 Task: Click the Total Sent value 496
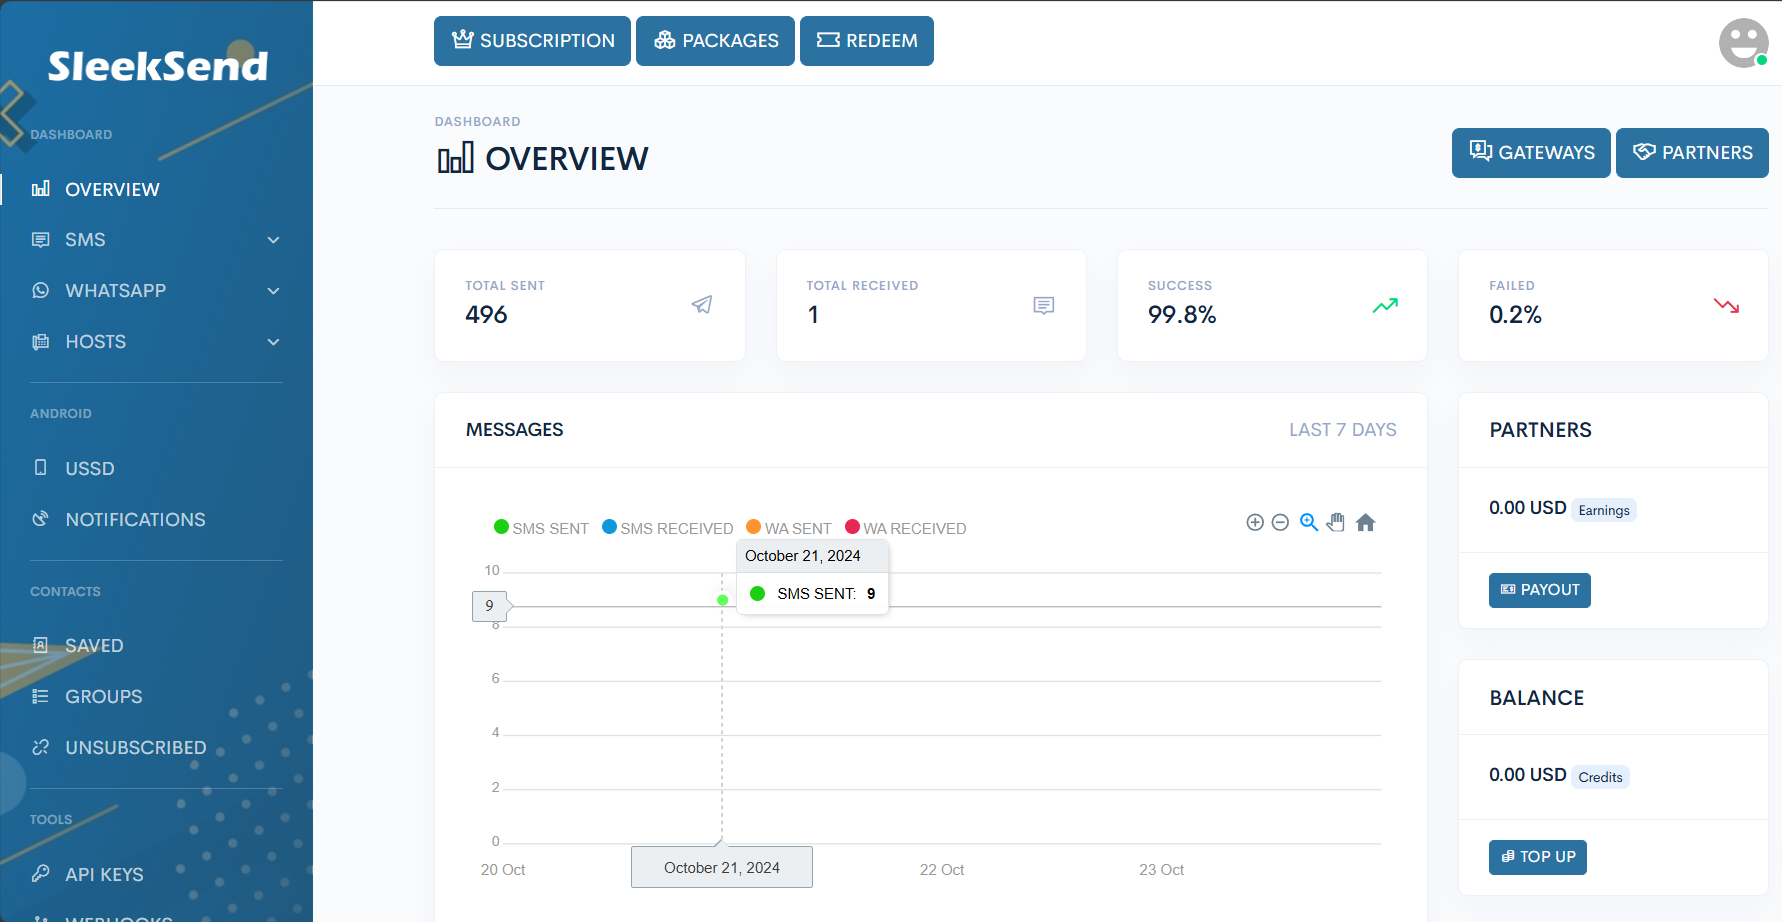point(486,315)
